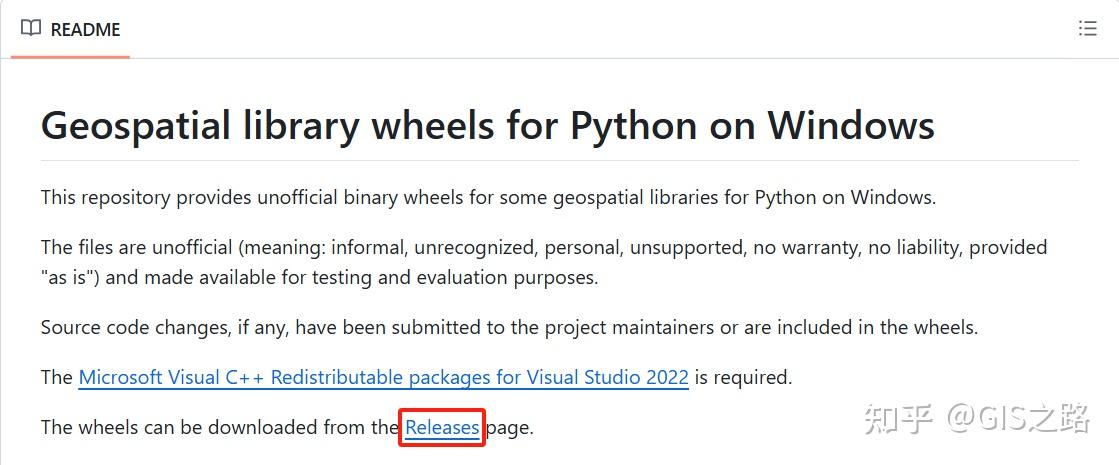
Task: Open the outline list icon
Action: [1088, 29]
